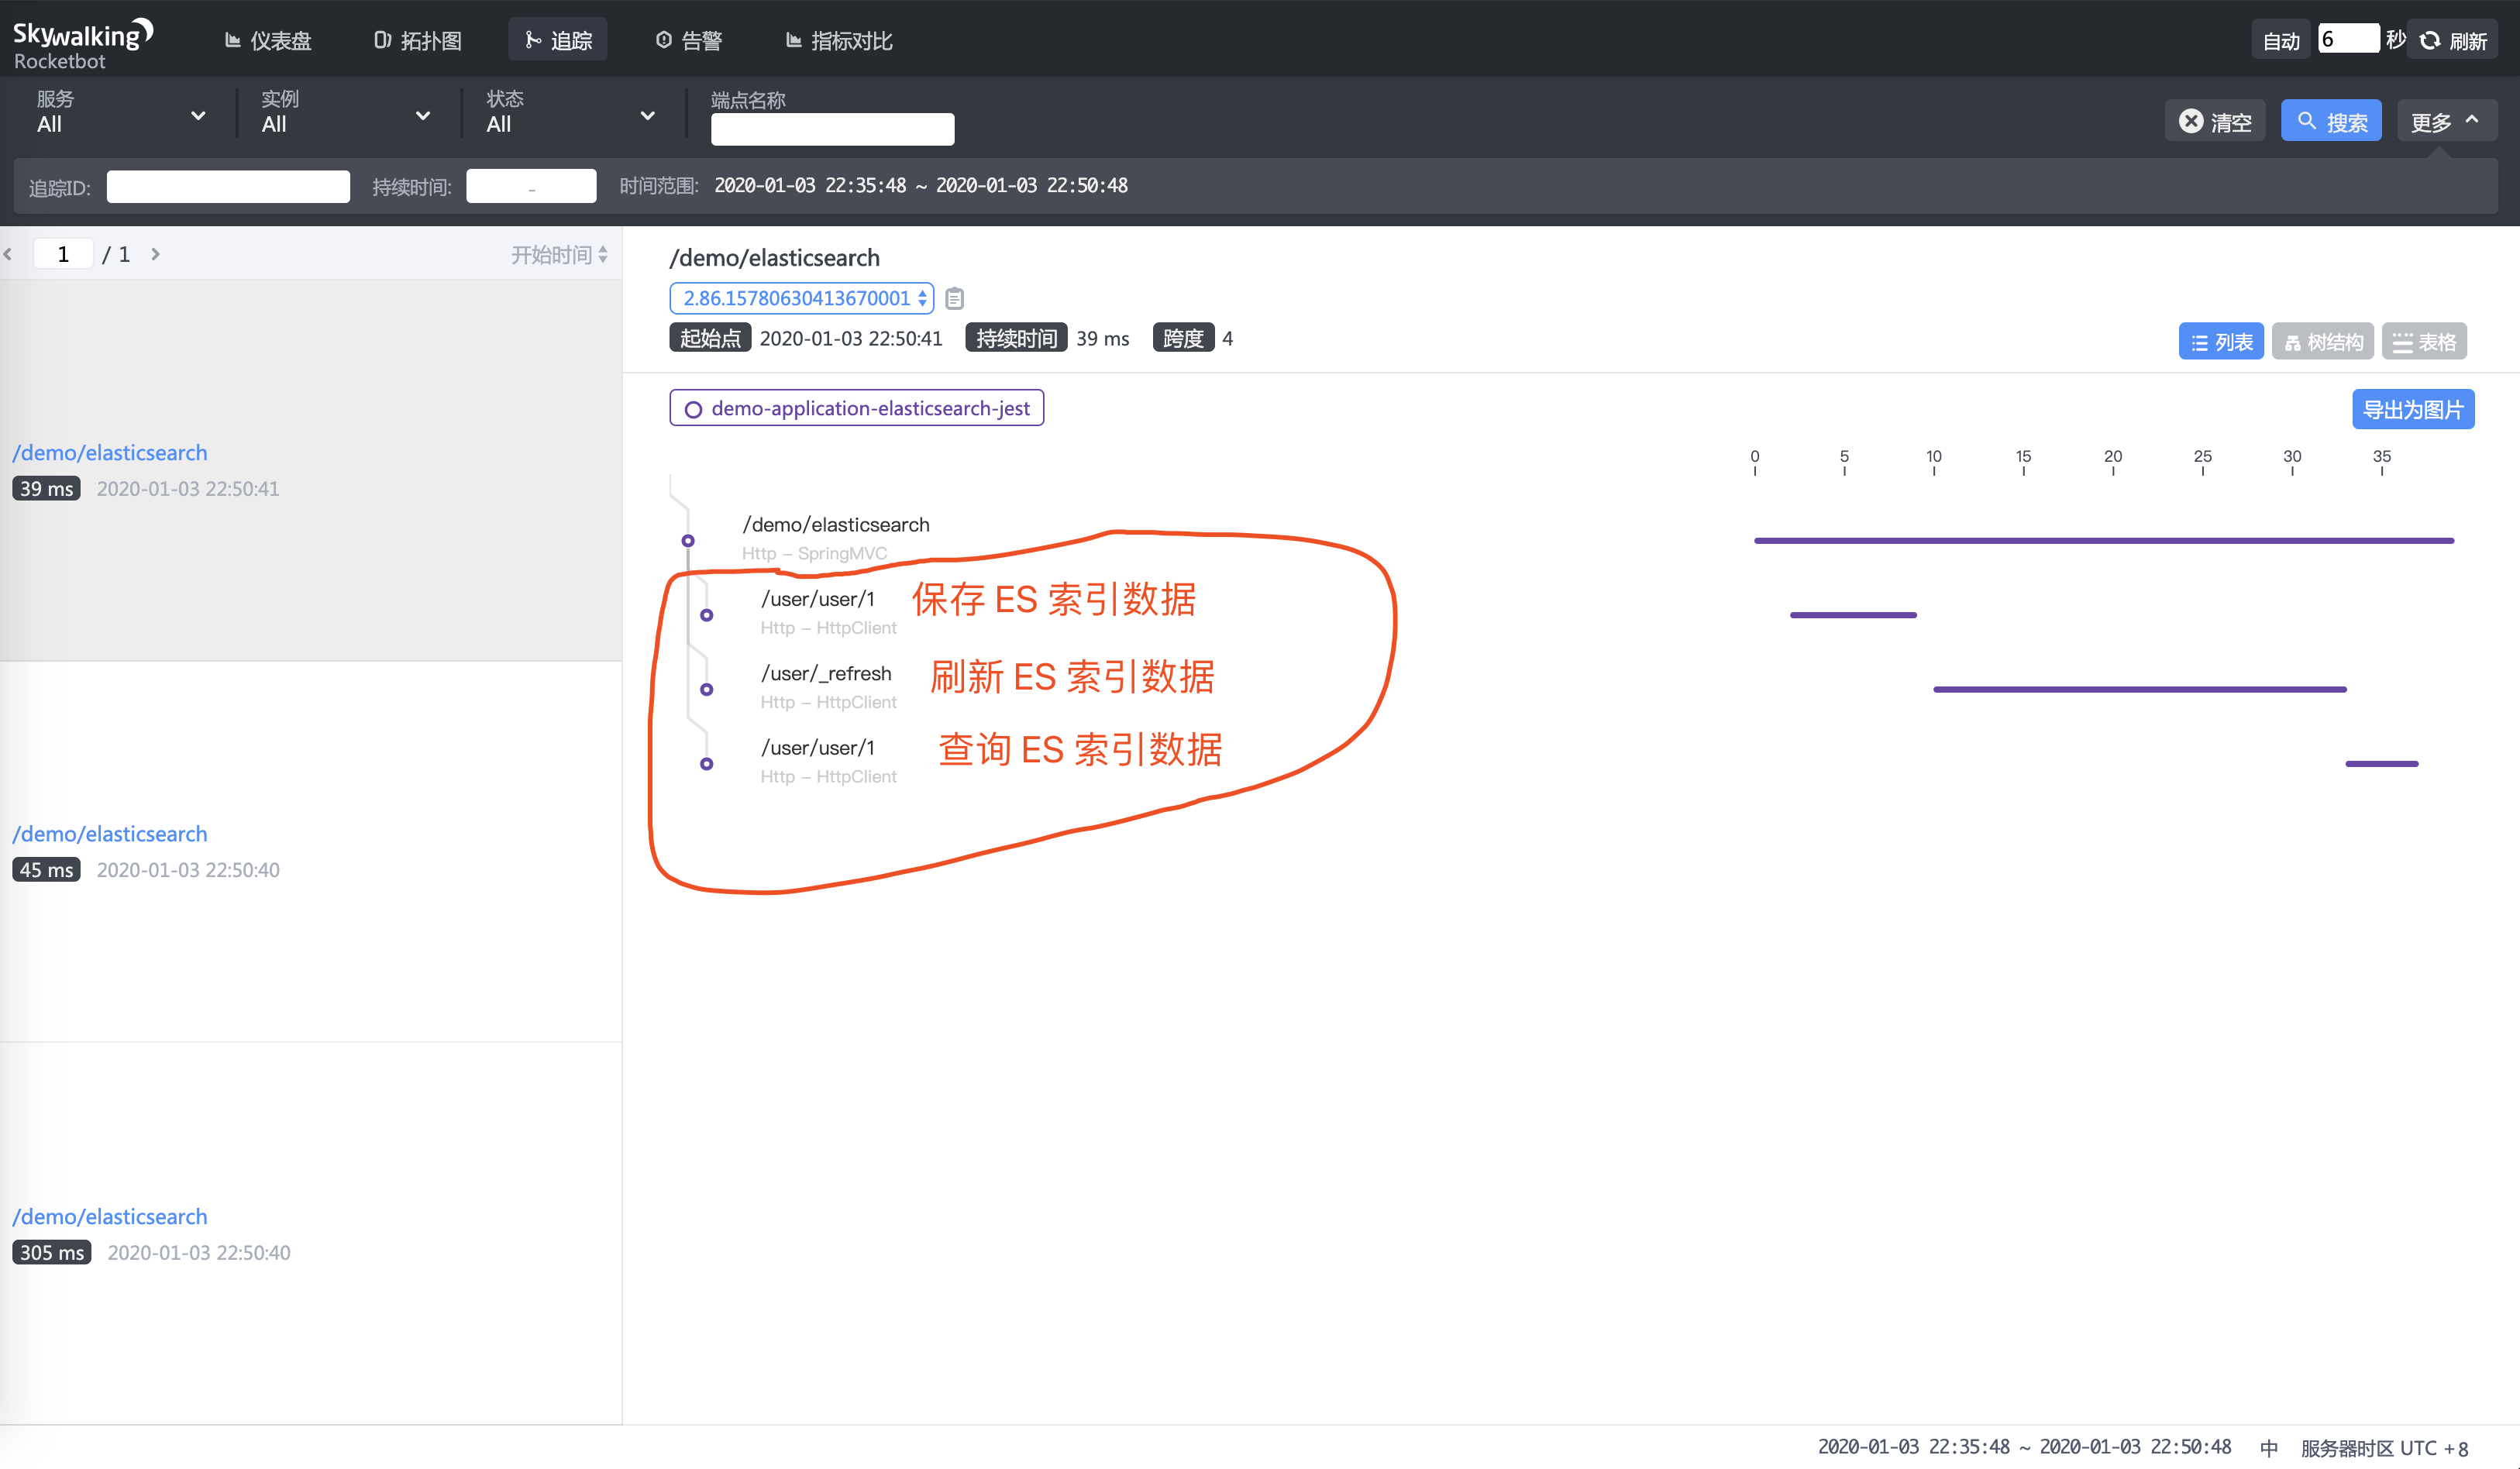Click the /user/_refresh span node circle
Viewport: 2520px width, 1469px height.
[707, 690]
